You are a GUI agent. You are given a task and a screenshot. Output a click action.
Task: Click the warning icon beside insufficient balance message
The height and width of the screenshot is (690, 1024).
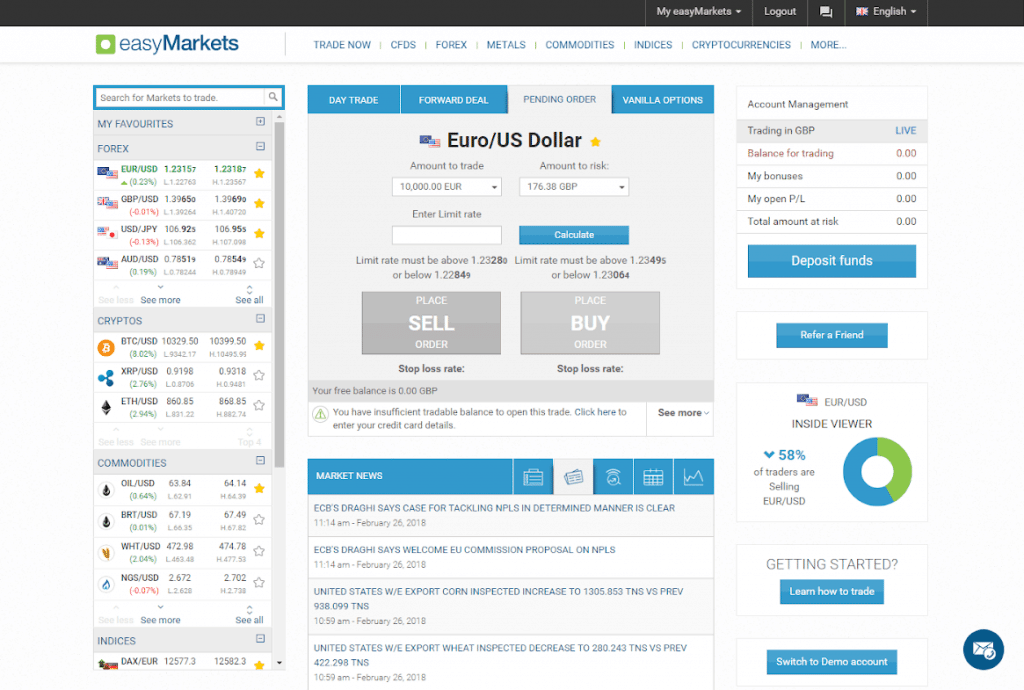pyautogui.click(x=320, y=415)
